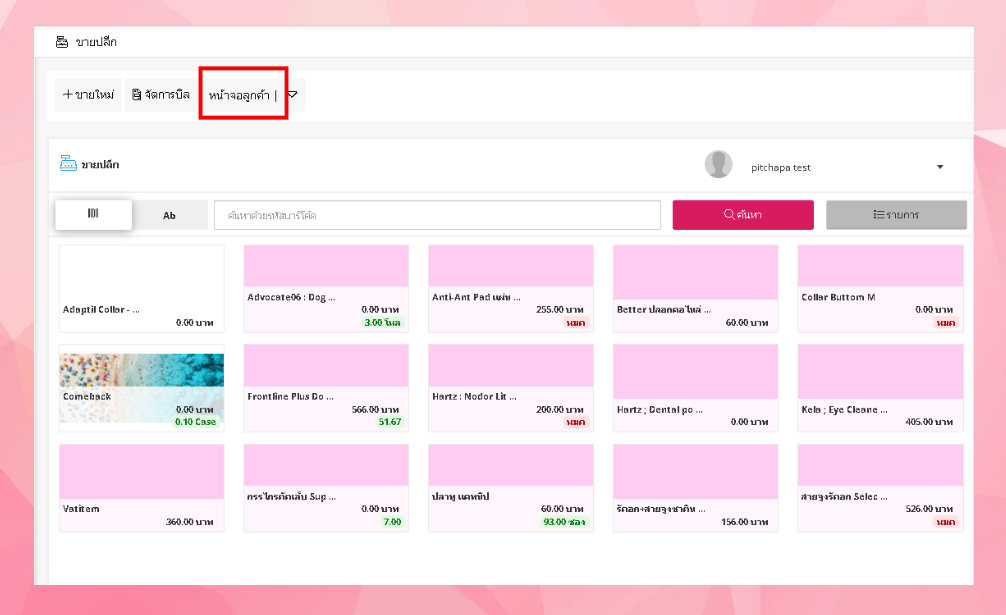
Task: Click the red out-of-stock badge on Collar Buttom M
Action: point(946,323)
